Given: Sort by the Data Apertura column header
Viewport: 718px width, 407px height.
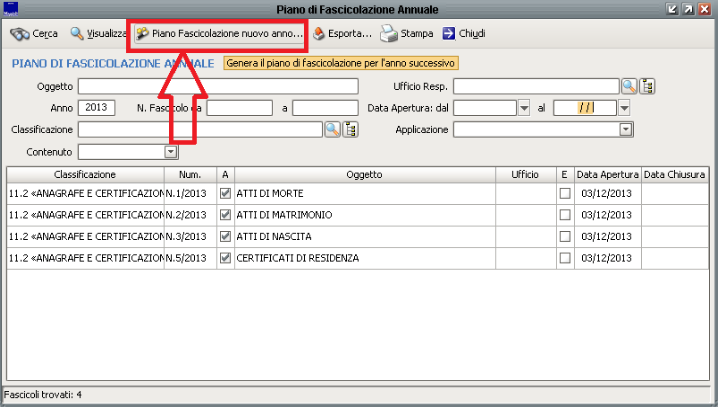Looking at the screenshot, I should 607,174.
